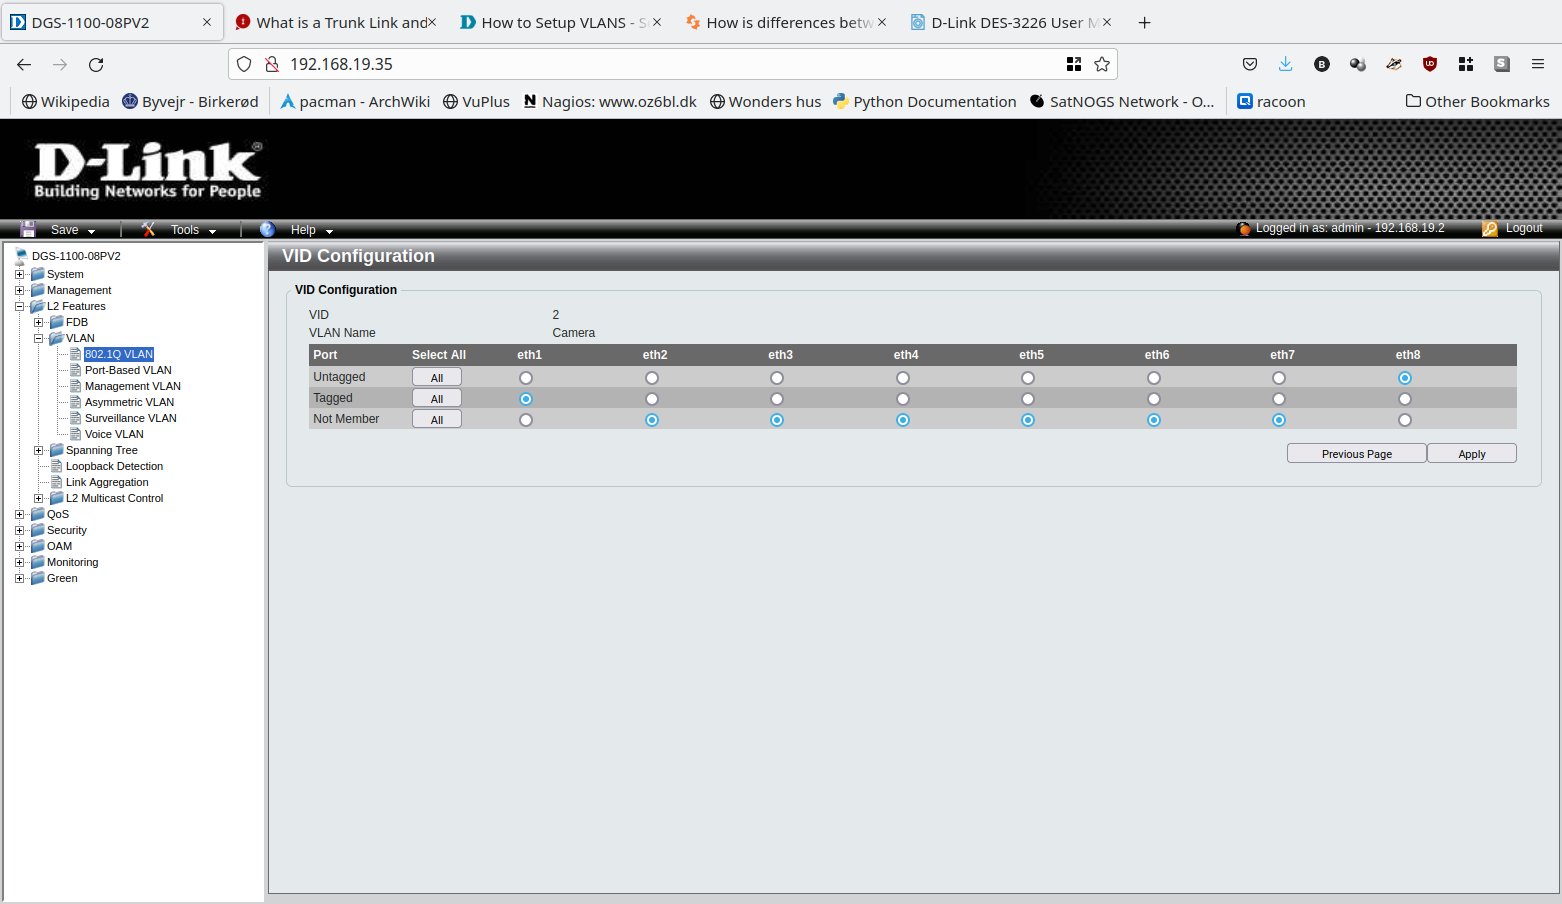The width and height of the screenshot is (1562, 904).
Task: Click the Tools wrench icon
Action: [149, 229]
